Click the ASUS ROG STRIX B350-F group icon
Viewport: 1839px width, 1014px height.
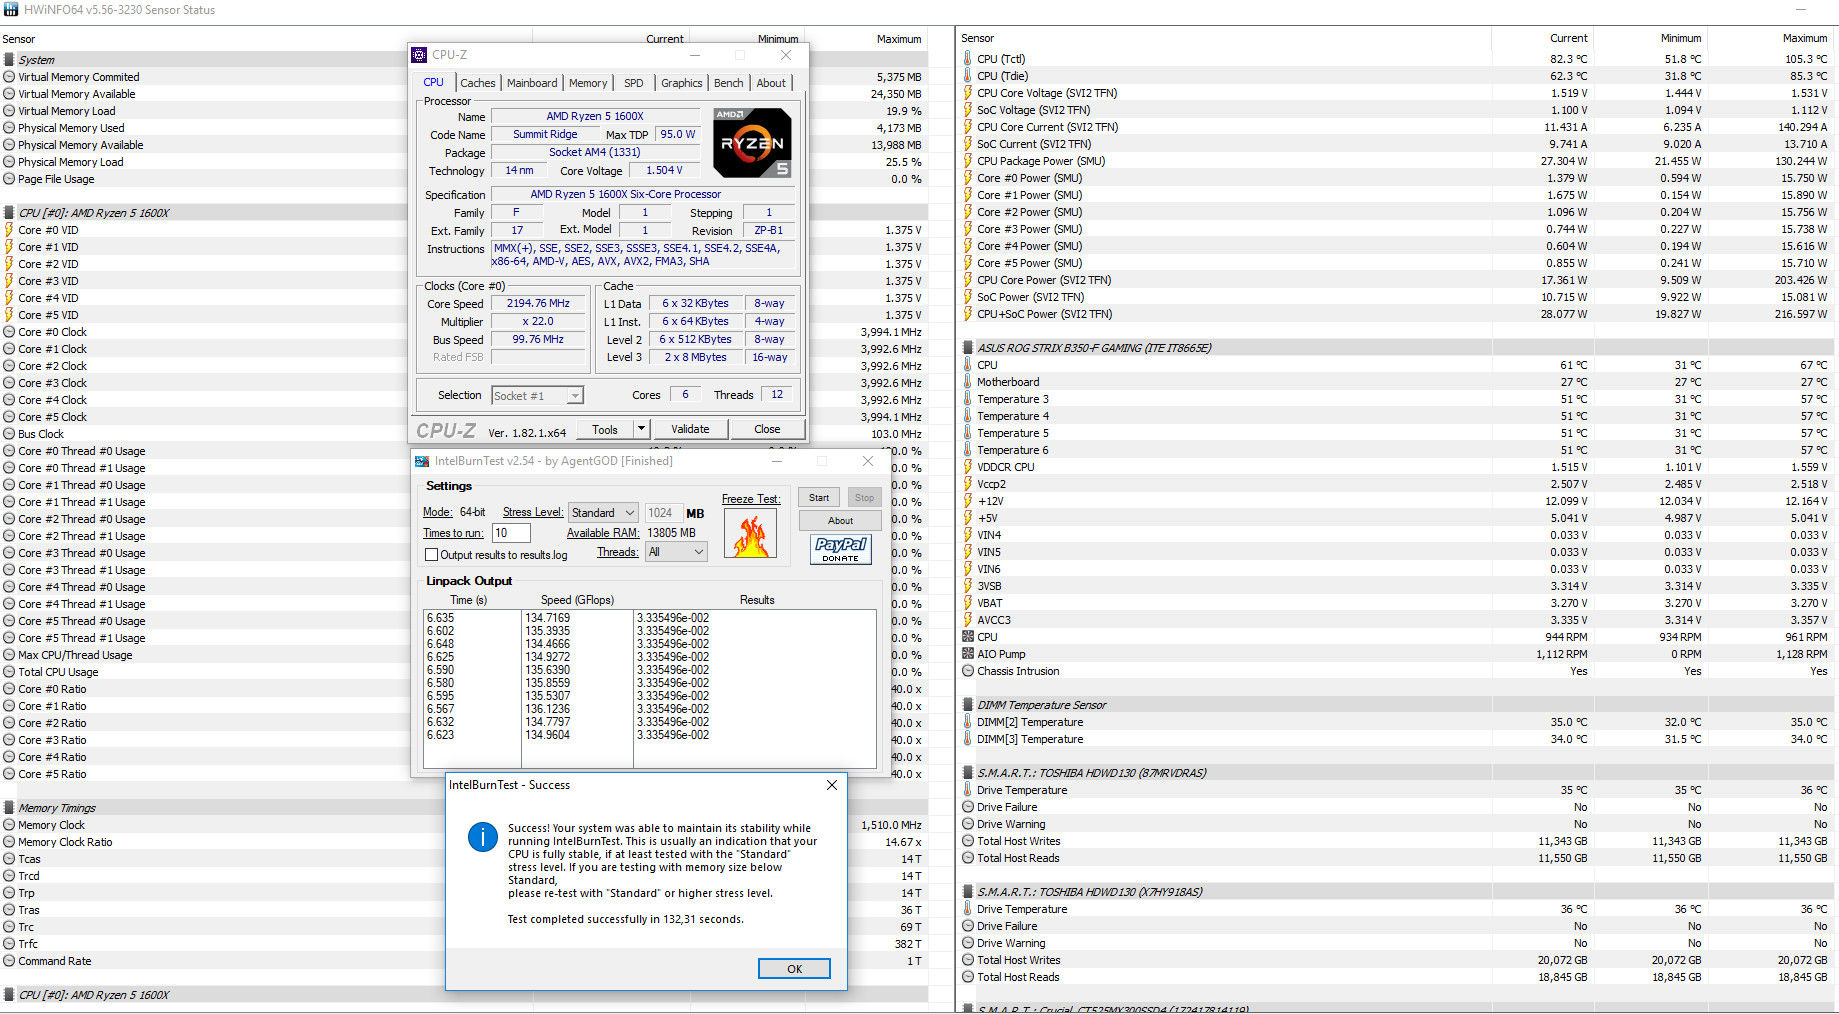pyautogui.click(x=968, y=348)
